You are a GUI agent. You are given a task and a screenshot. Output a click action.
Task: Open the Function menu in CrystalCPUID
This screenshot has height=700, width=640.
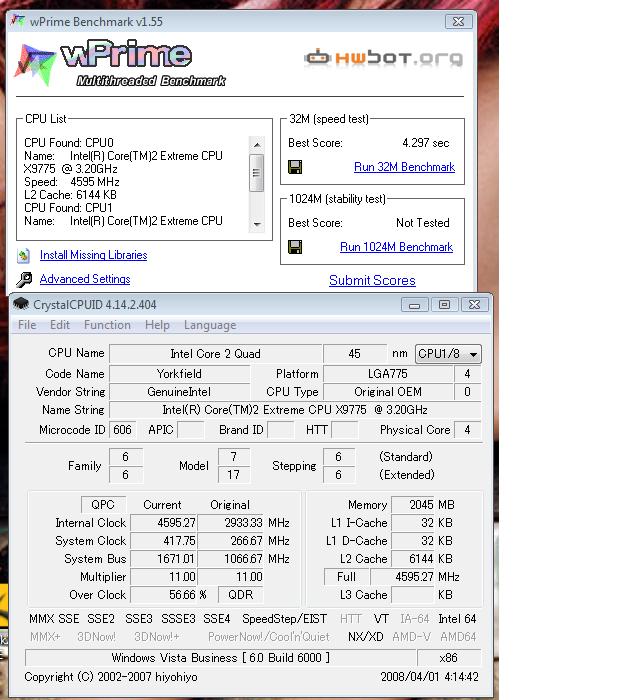pyautogui.click(x=107, y=325)
